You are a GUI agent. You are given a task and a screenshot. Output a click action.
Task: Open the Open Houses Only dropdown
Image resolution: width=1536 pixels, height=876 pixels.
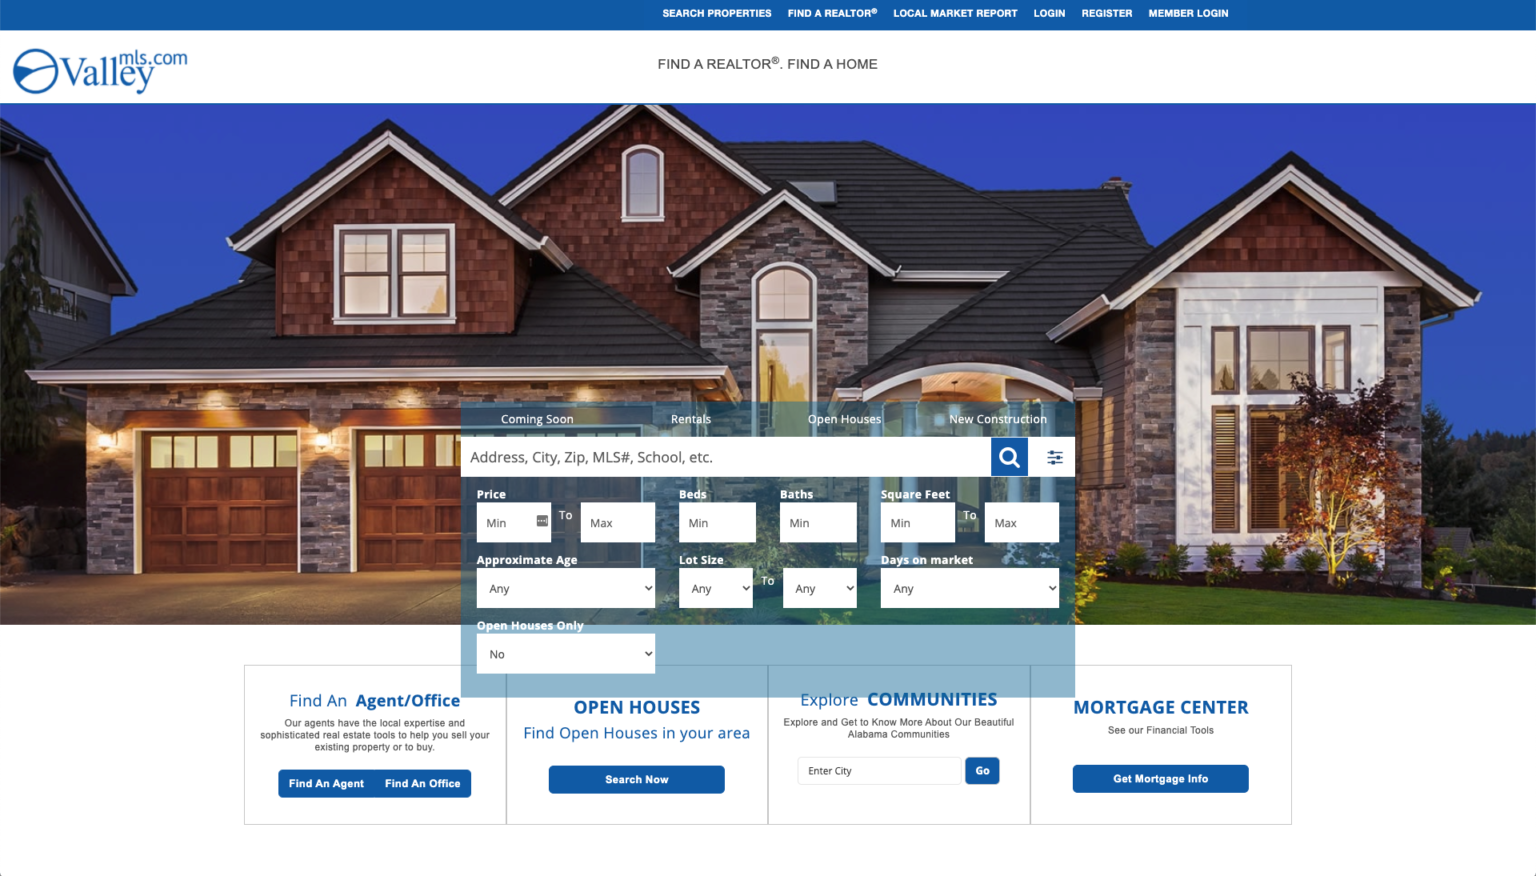pos(565,653)
